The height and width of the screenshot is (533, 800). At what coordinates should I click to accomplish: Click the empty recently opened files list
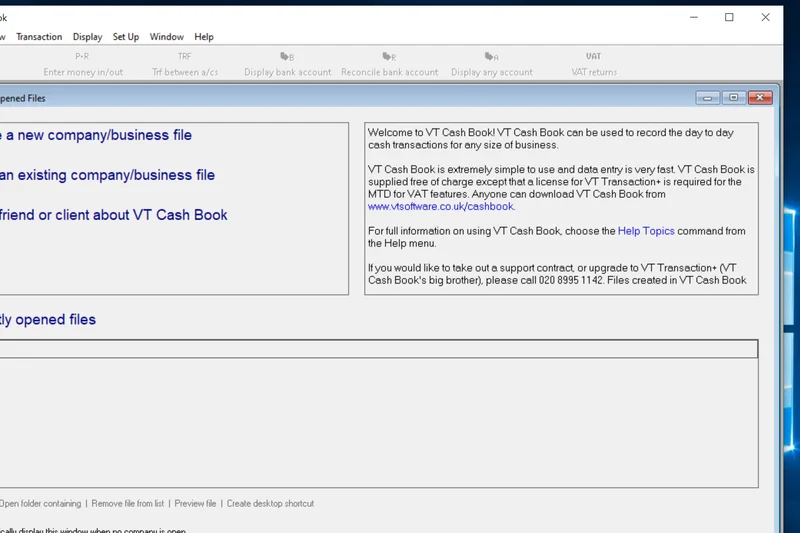pos(378,420)
